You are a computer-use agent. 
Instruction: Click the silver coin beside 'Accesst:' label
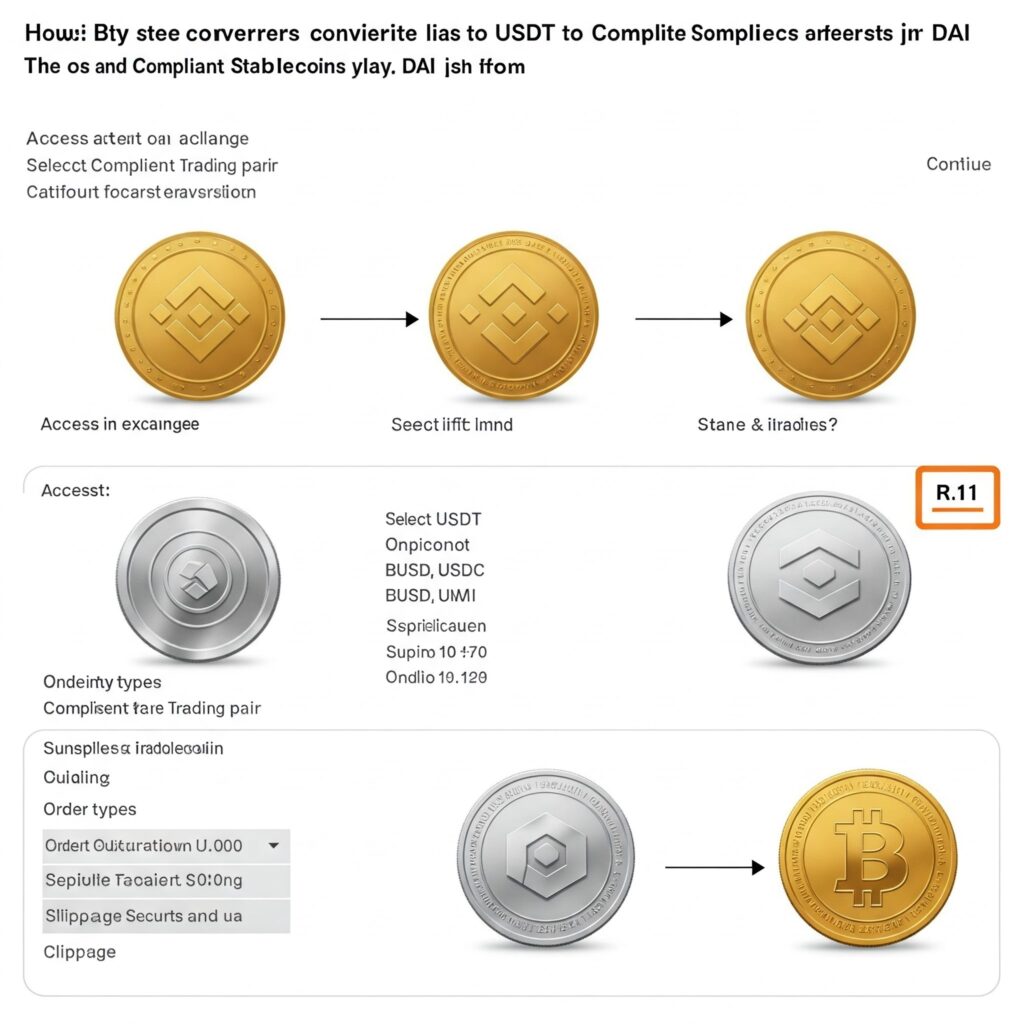point(198,580)
